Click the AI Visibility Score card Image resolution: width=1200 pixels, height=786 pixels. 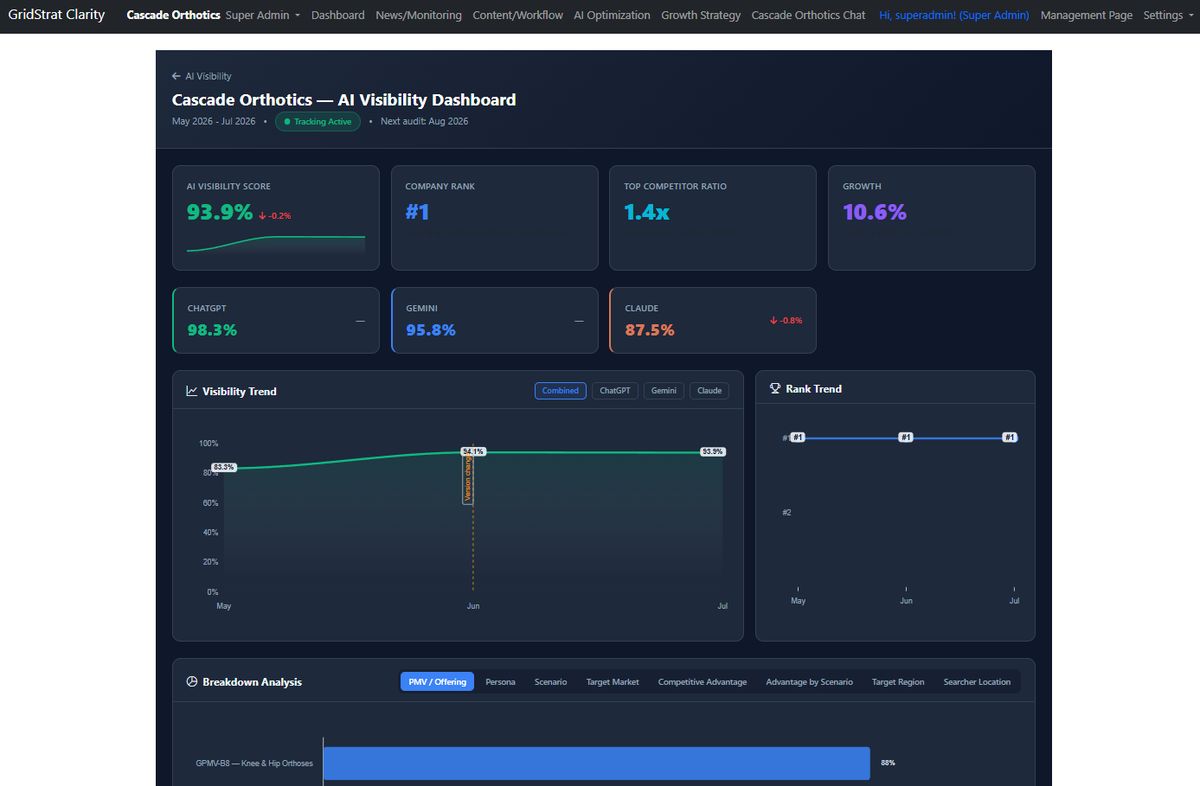coord(276,218)
